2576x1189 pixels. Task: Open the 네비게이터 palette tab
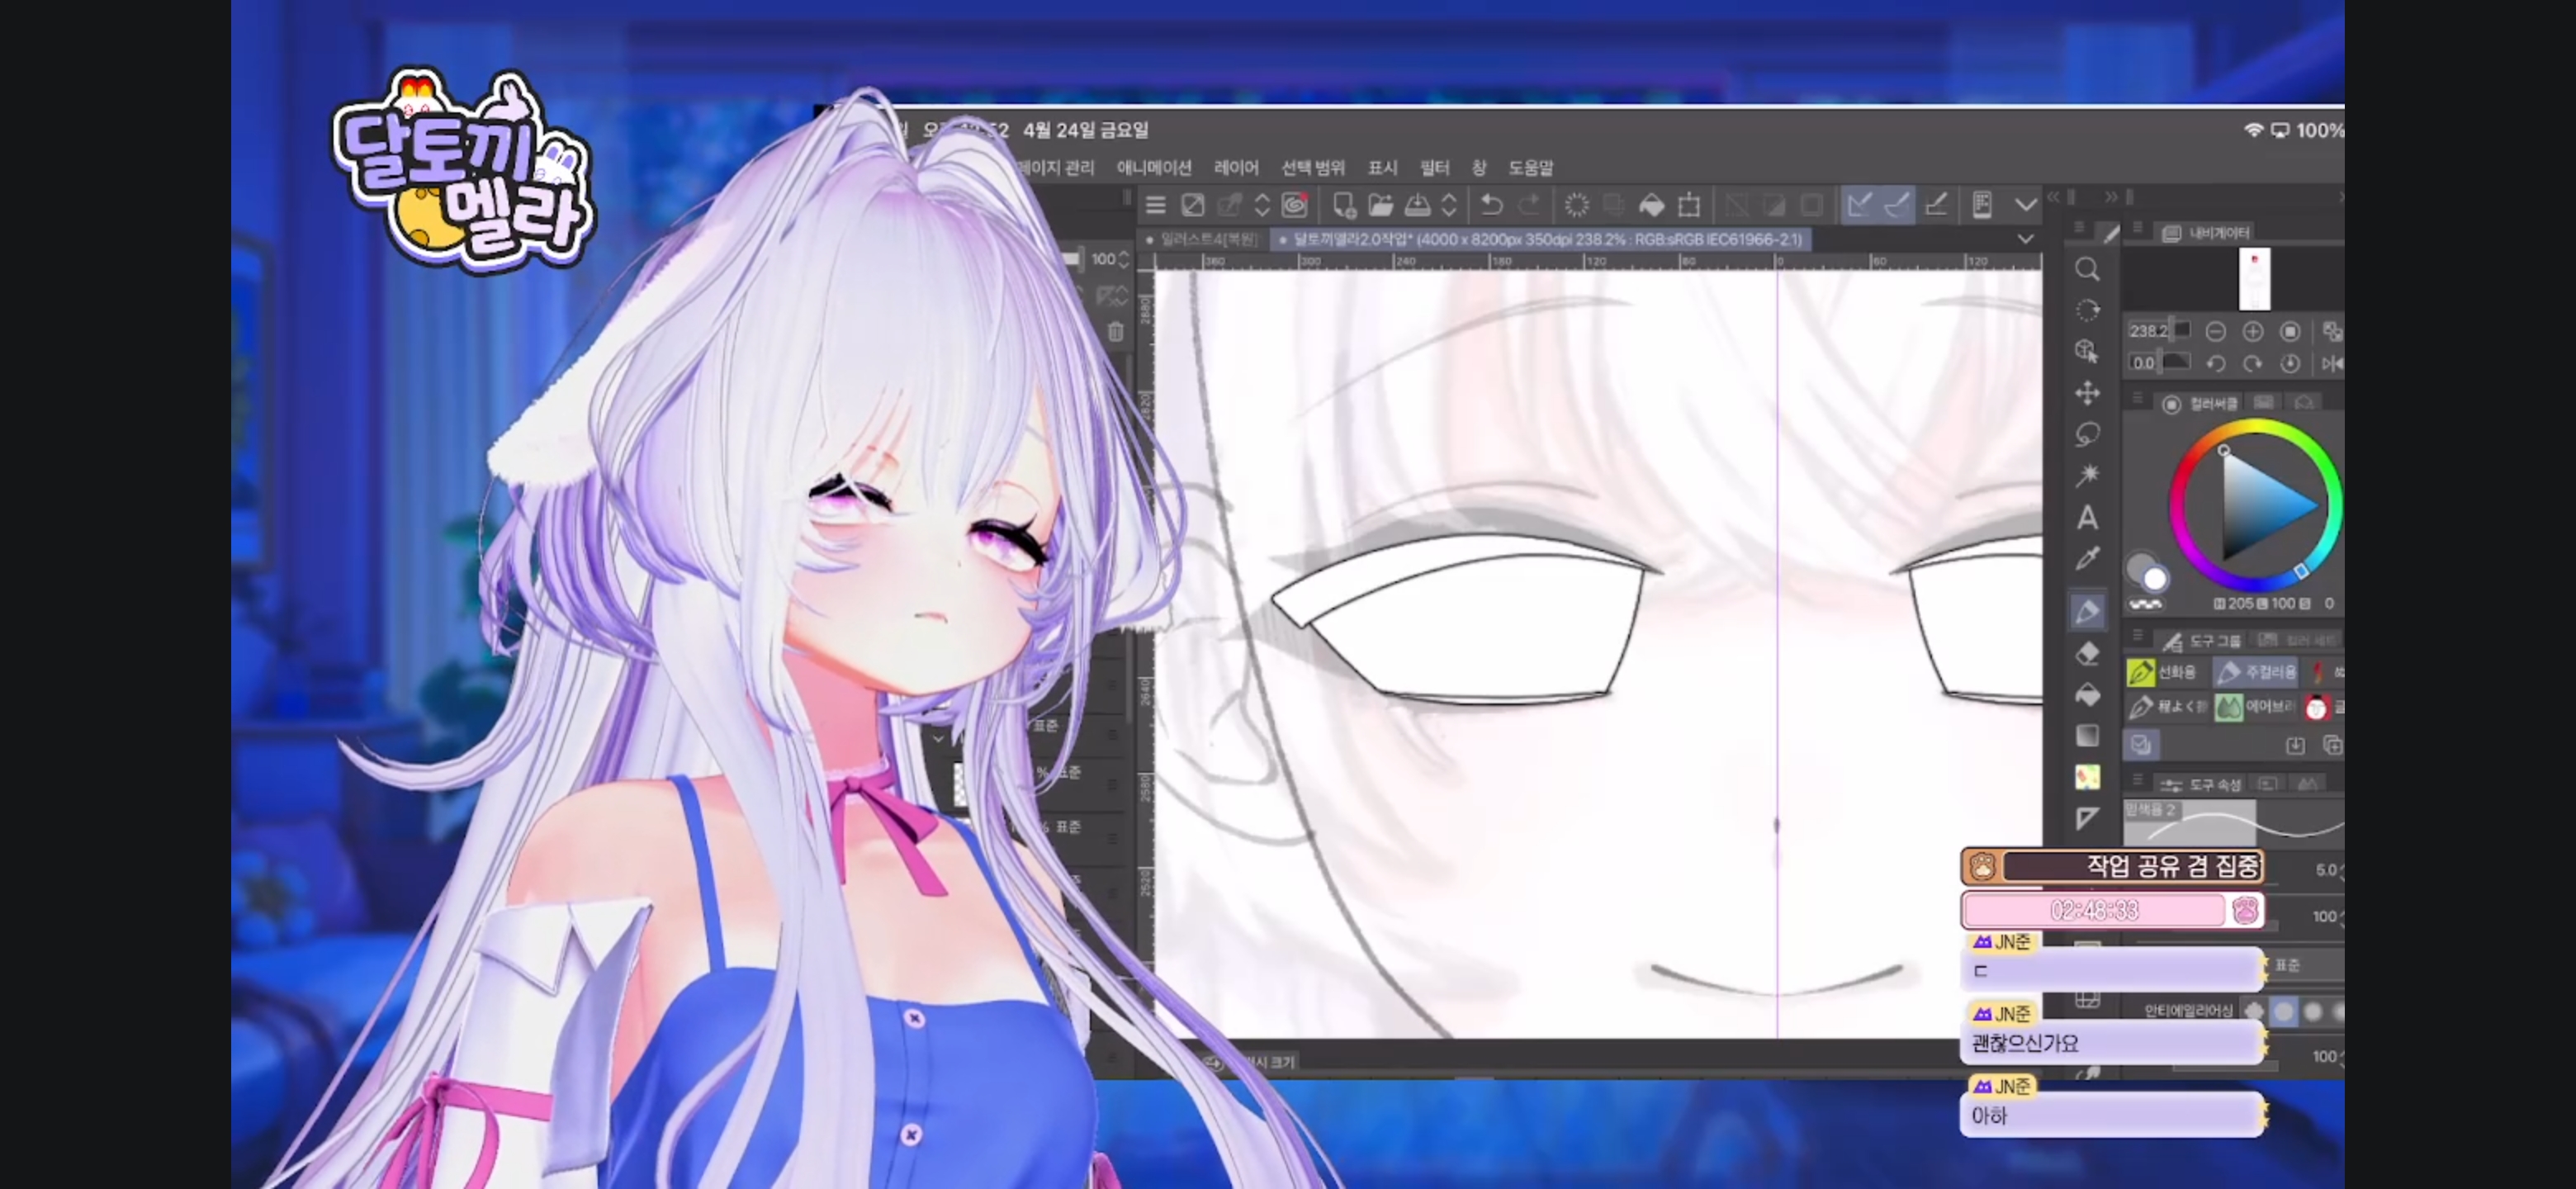click(2206, 233)
